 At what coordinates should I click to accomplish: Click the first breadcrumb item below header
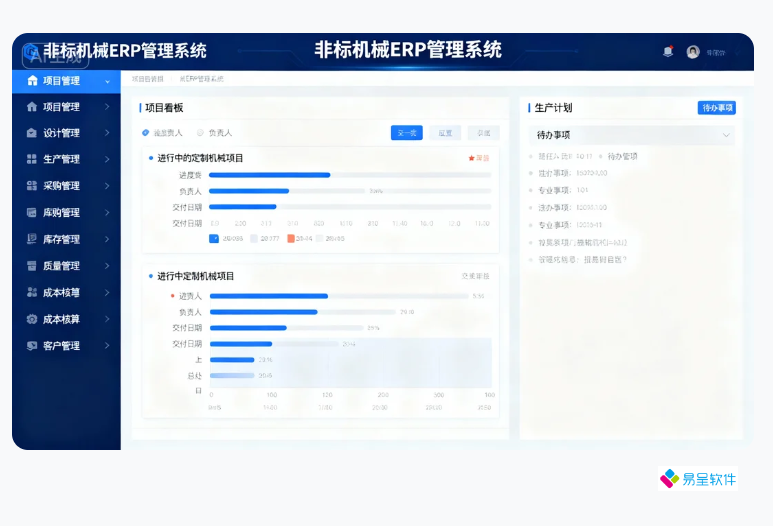[x=147, y=79]
